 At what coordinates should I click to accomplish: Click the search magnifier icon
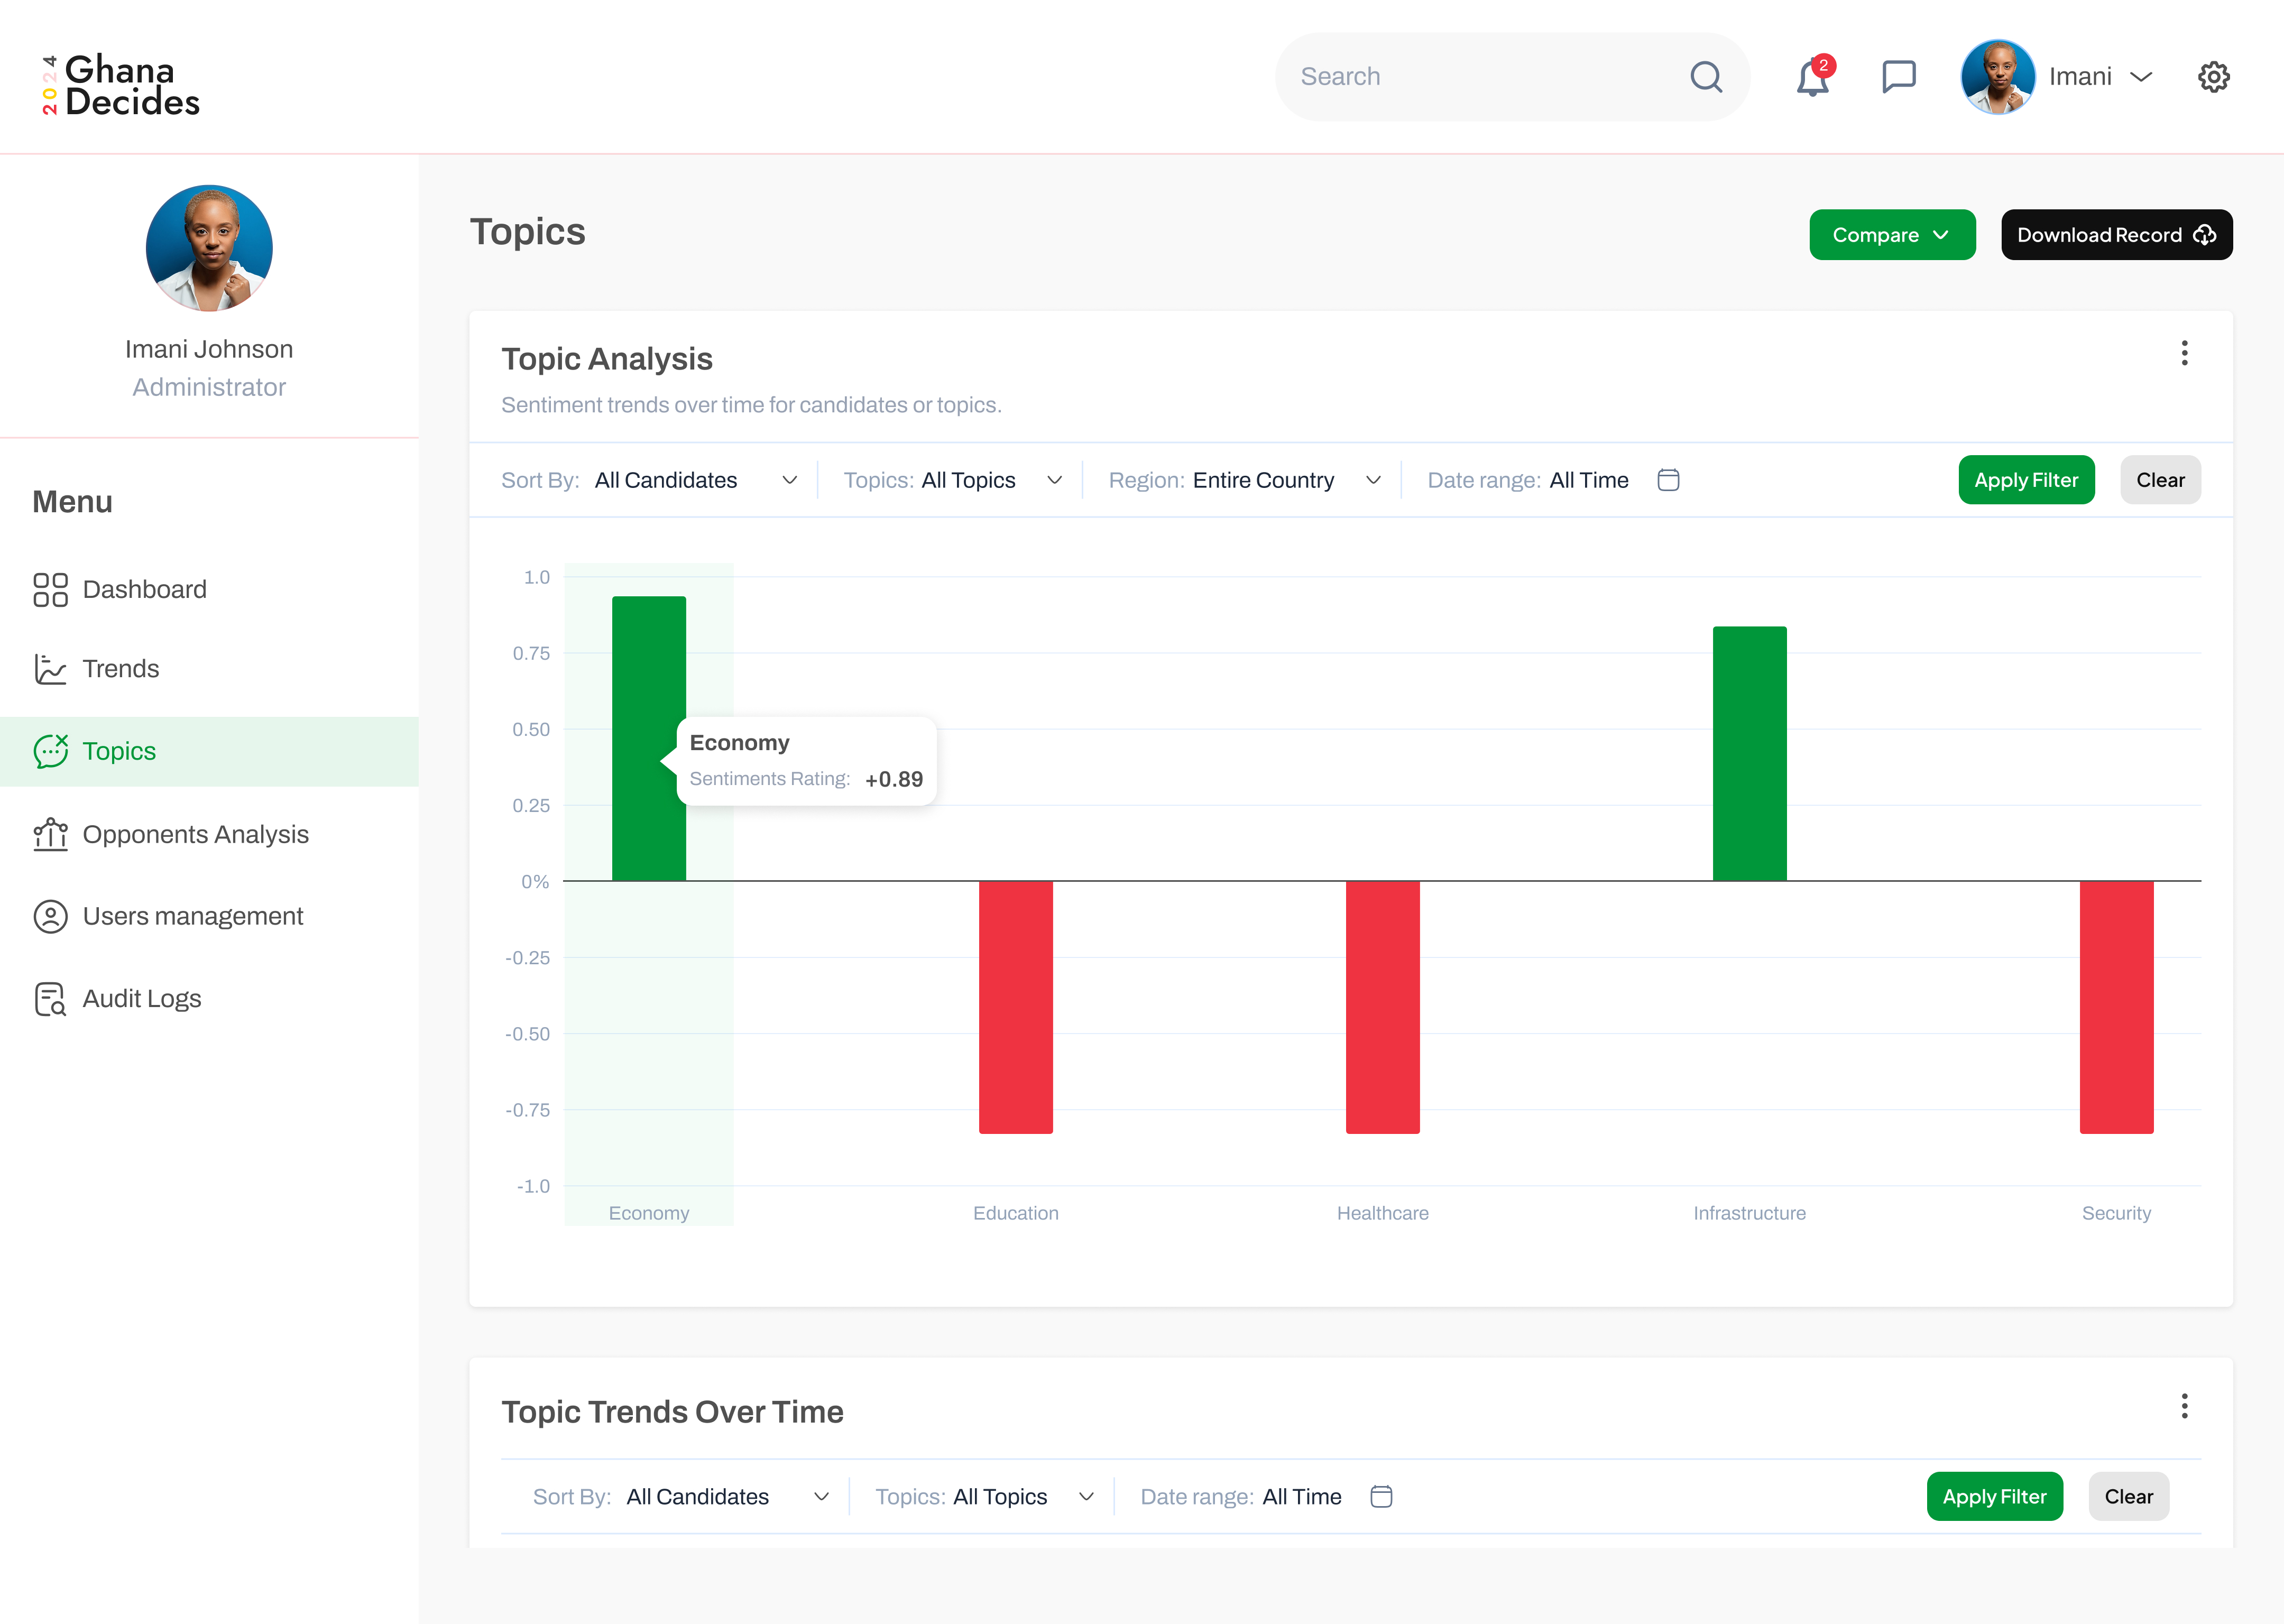(x=1706, y=77)
